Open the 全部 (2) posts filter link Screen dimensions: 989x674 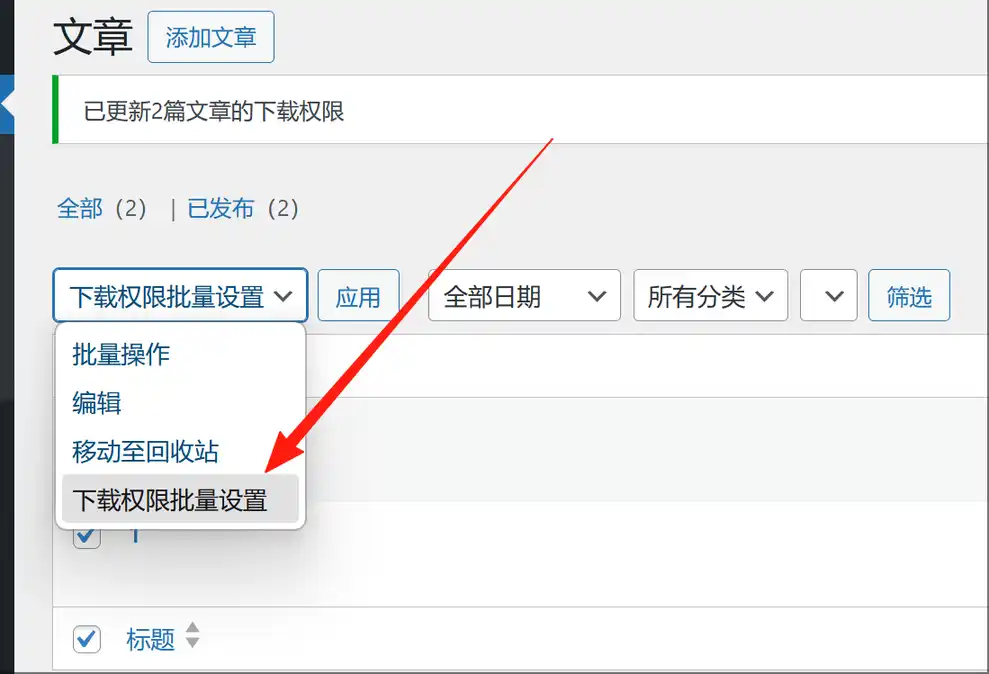coord(102,209)
